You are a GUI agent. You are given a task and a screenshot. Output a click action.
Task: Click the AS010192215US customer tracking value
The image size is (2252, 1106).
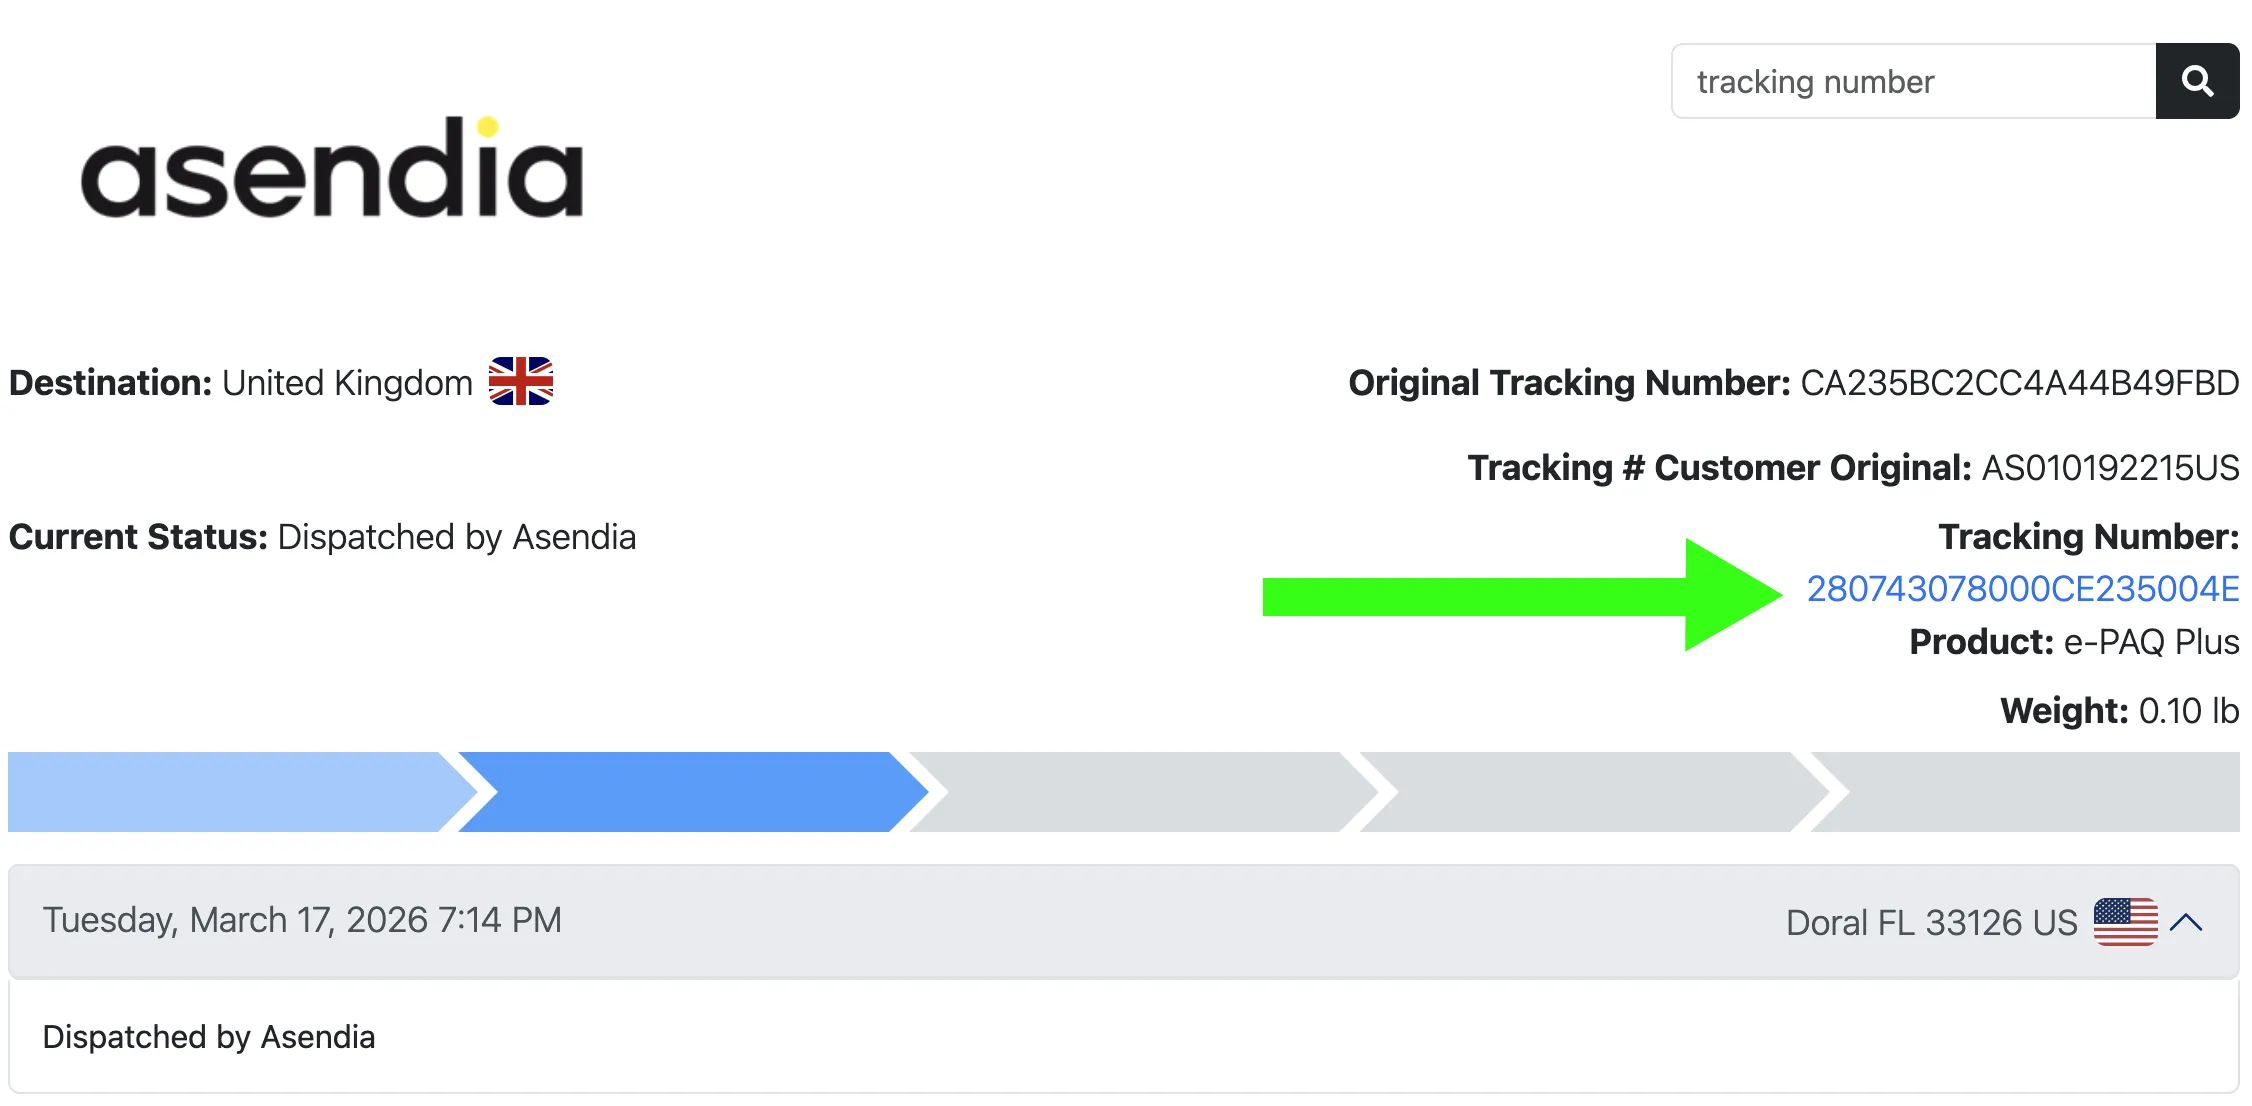point(2110,468)
